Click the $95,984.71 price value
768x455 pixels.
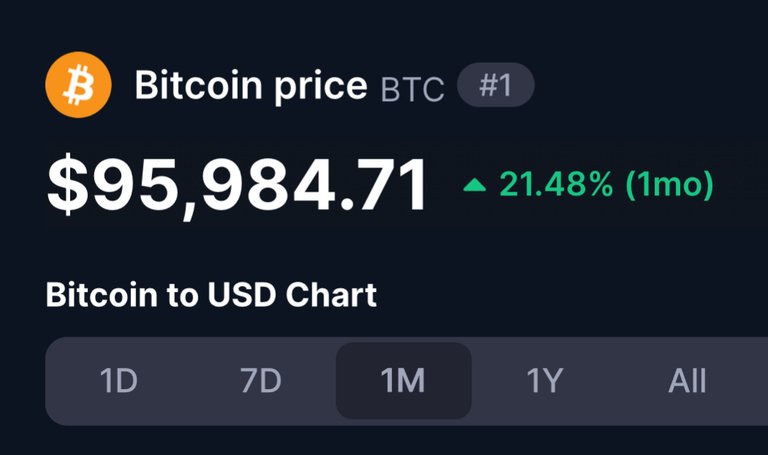coord(237,186)
